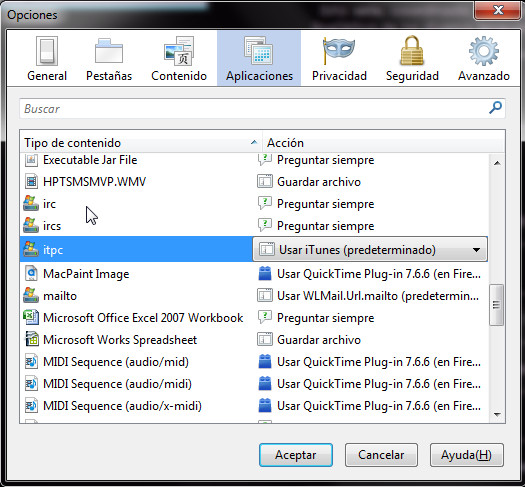Click the save icon for Microsoft Works Spreadsheet

click(265, 340)
